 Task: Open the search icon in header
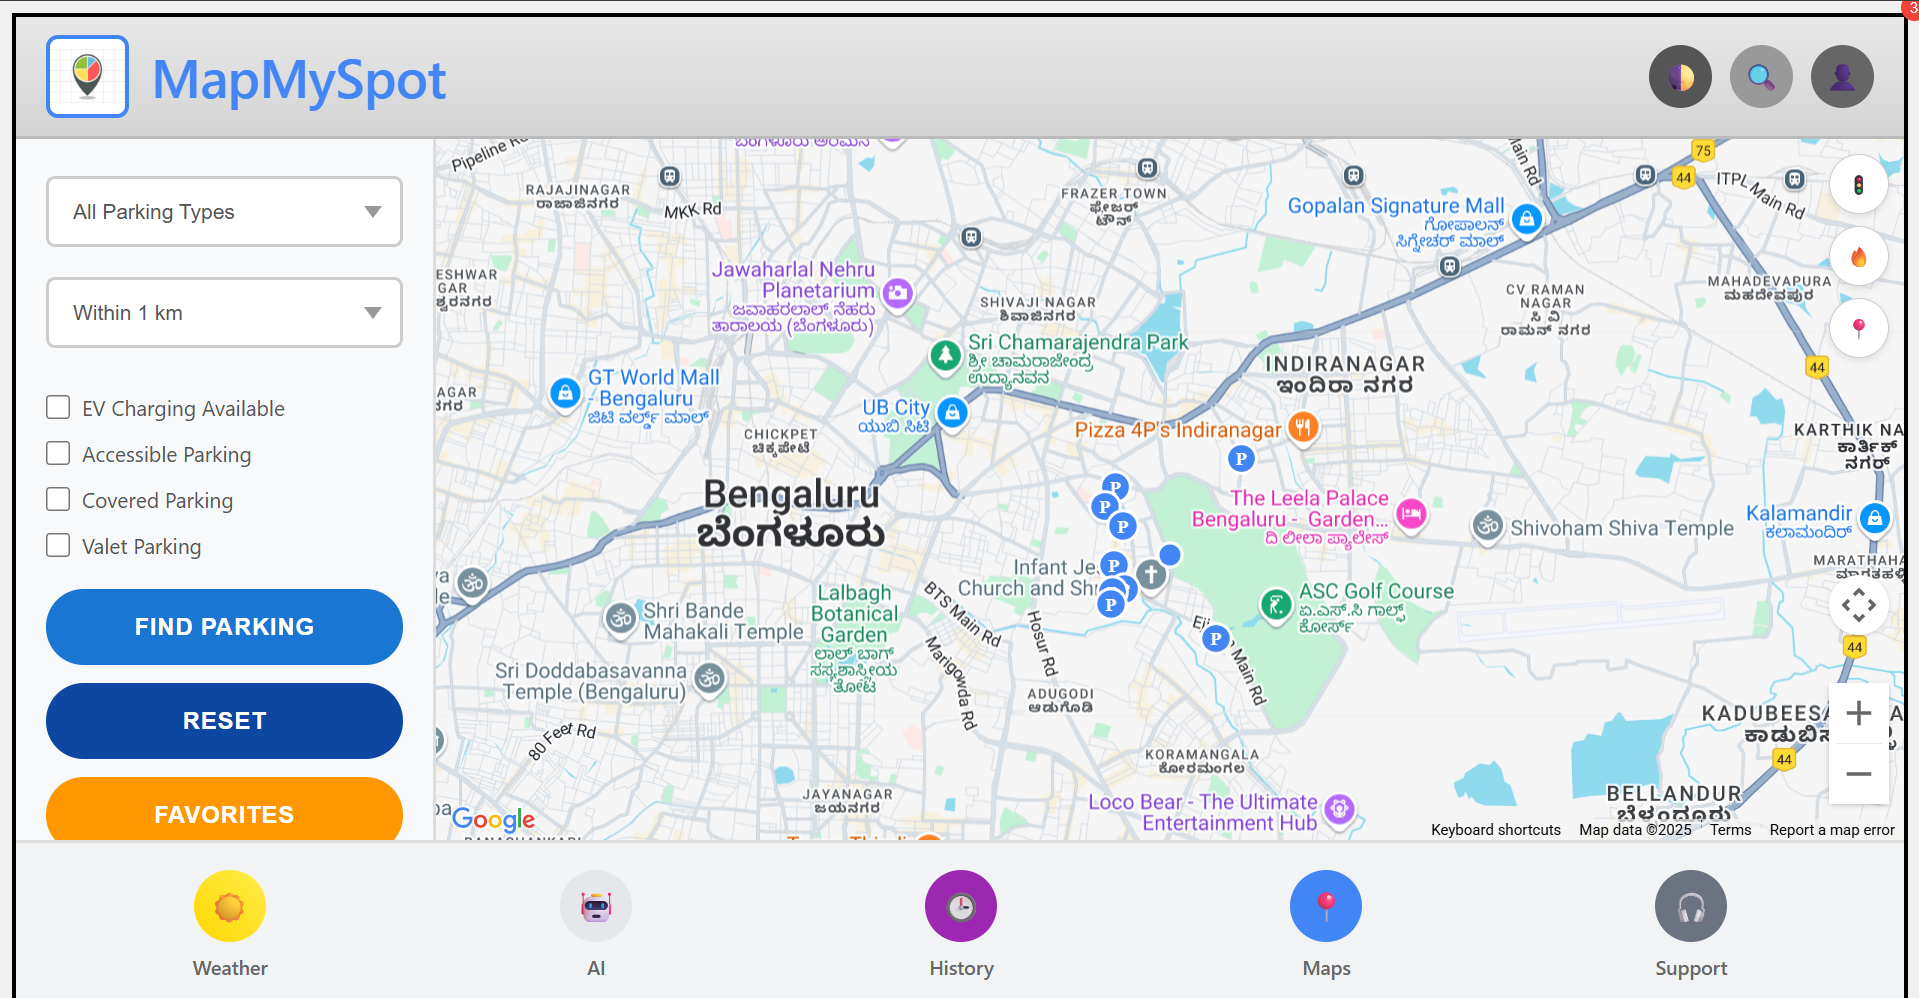[1761, 77]
